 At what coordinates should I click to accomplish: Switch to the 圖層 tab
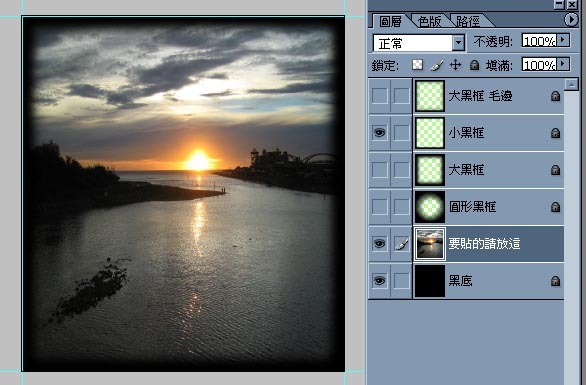click(390, 21)
